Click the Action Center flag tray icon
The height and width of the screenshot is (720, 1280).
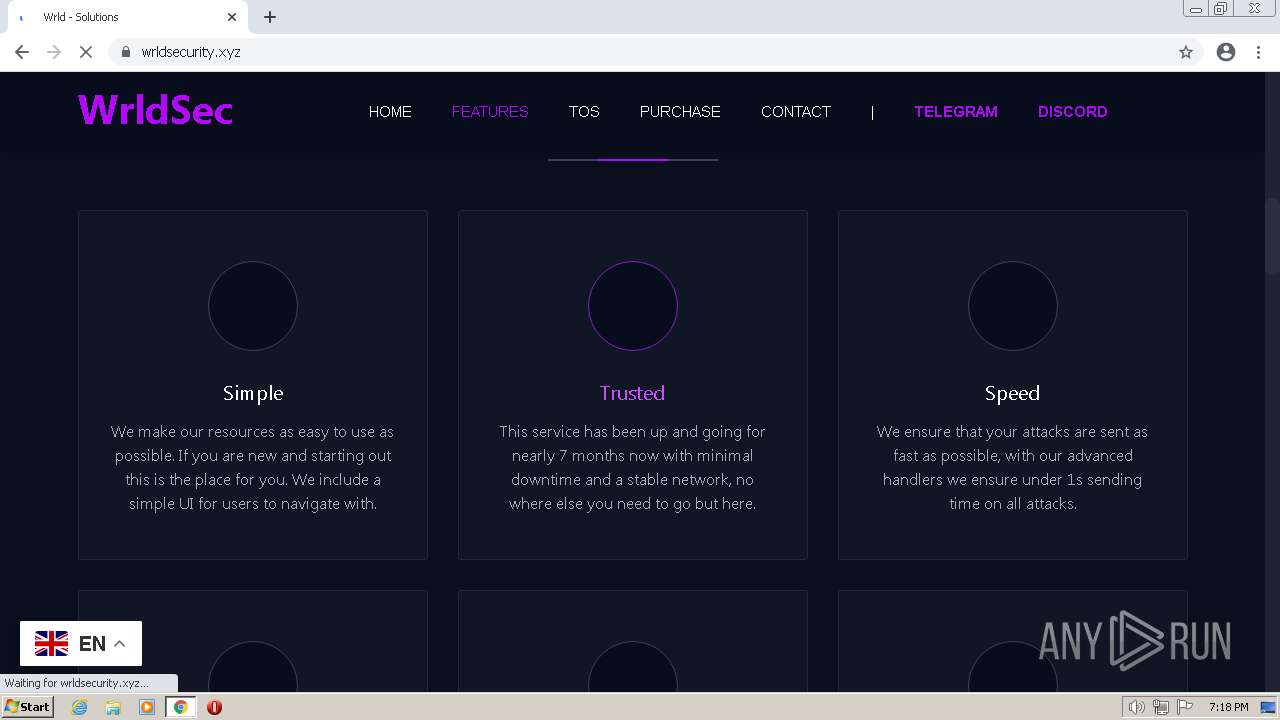coord(1185,707)
